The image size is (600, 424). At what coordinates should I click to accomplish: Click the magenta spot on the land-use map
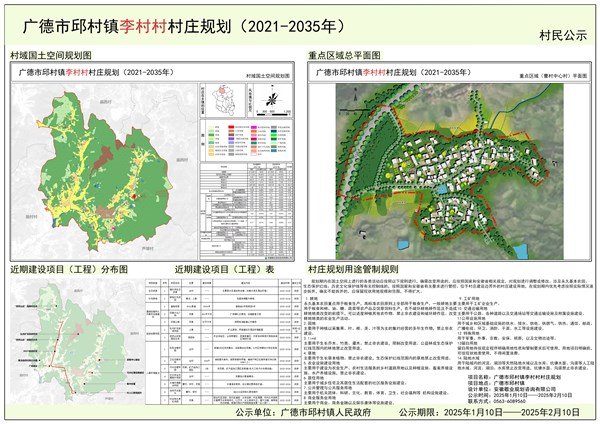pyautogui.click(x=114, y=229)
